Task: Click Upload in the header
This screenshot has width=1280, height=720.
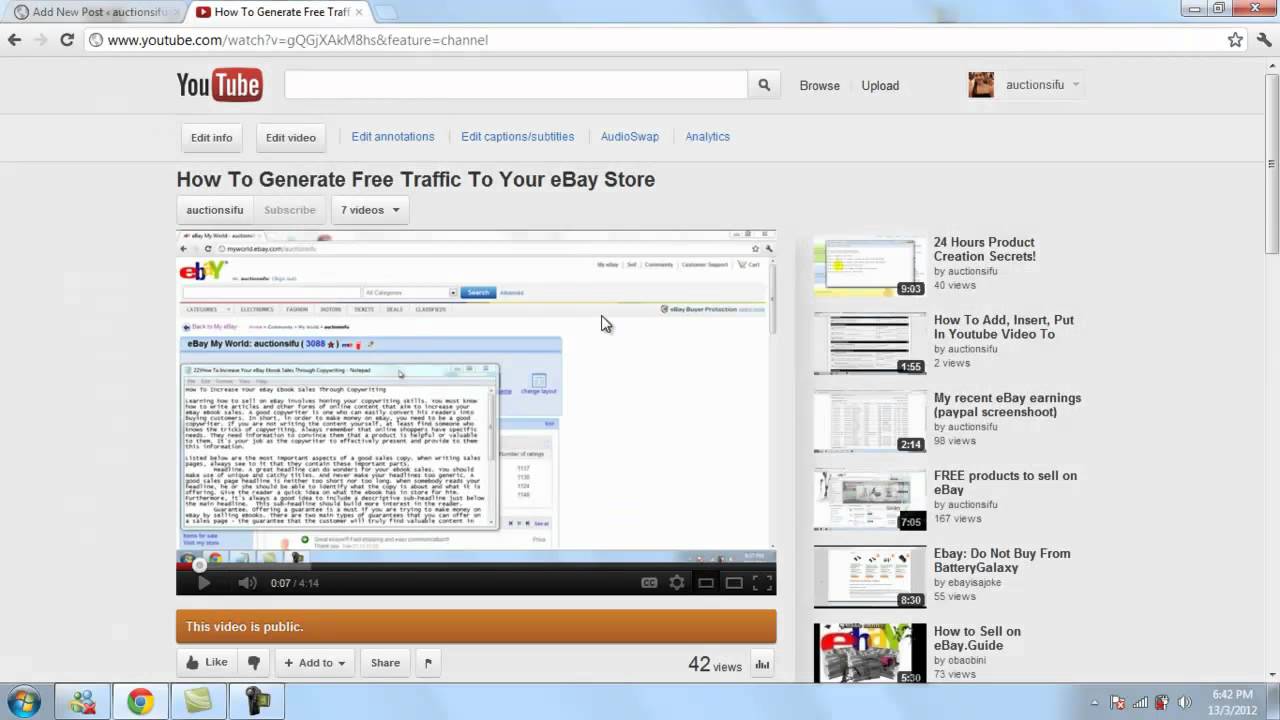Action: [880, 85]
